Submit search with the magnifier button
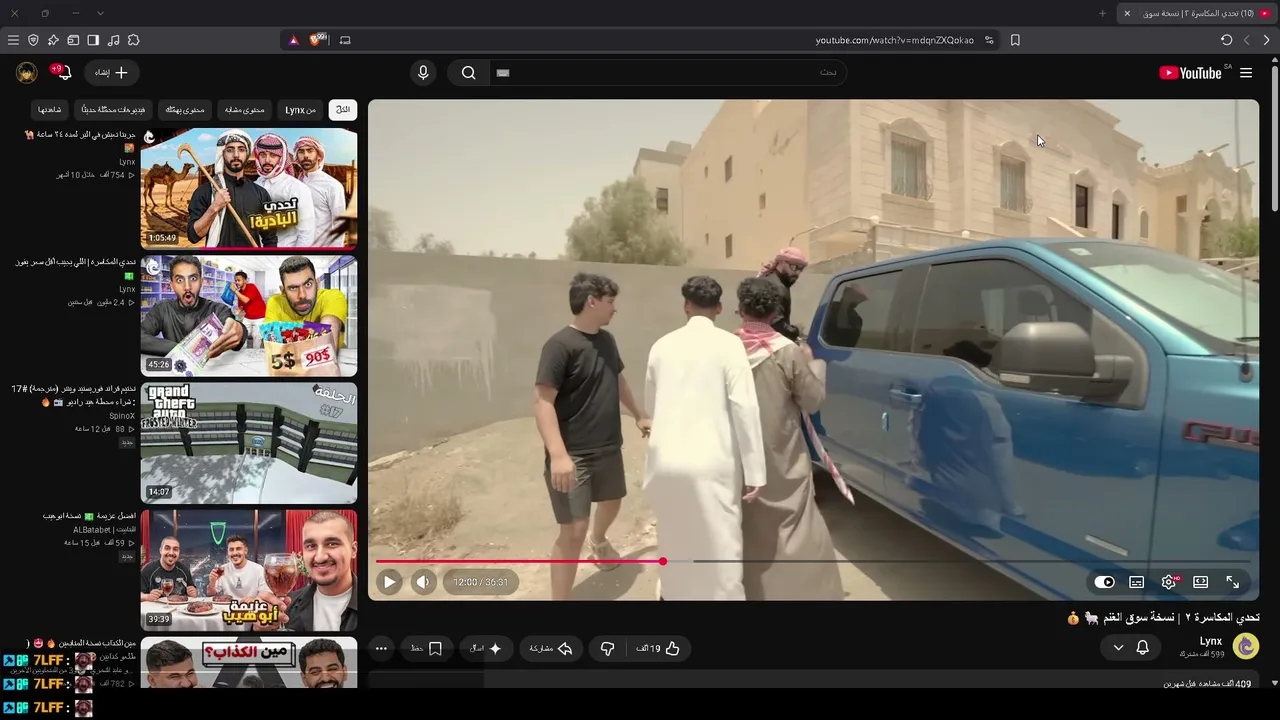The image size is (1280, 720). pyautogui.click(x=468, y=73)
